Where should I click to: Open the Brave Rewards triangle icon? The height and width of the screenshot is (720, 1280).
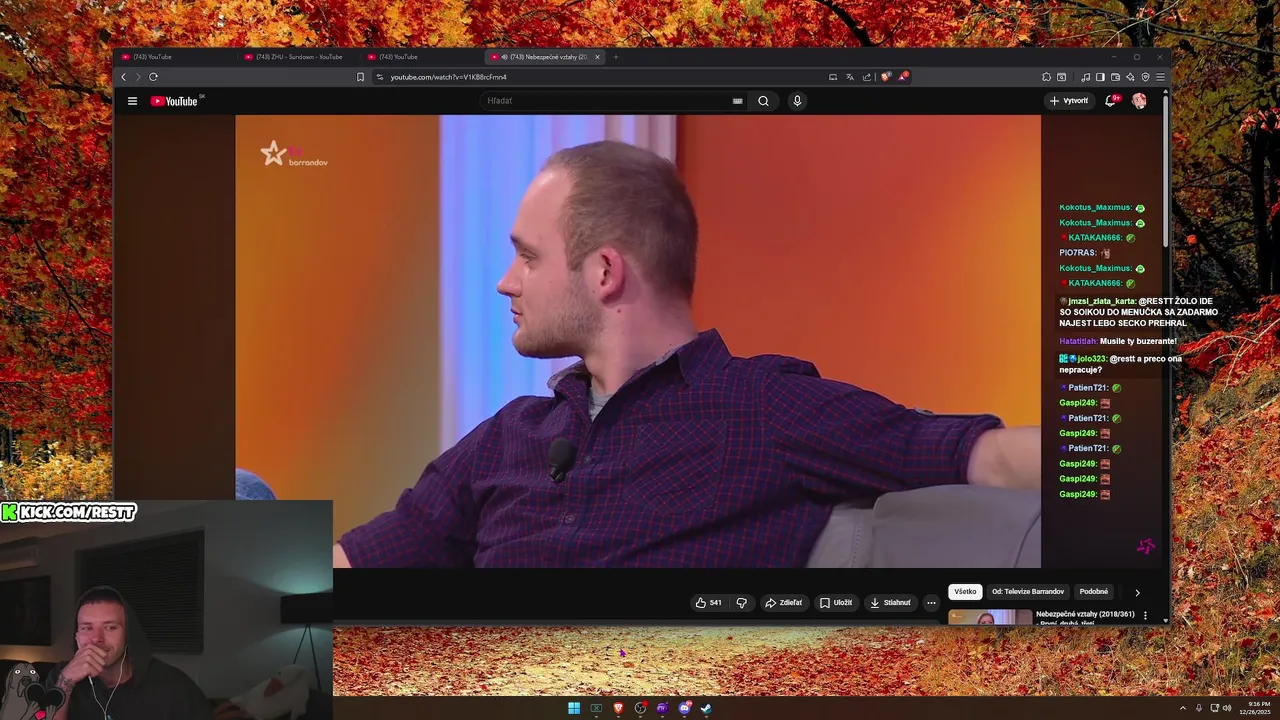902,77
